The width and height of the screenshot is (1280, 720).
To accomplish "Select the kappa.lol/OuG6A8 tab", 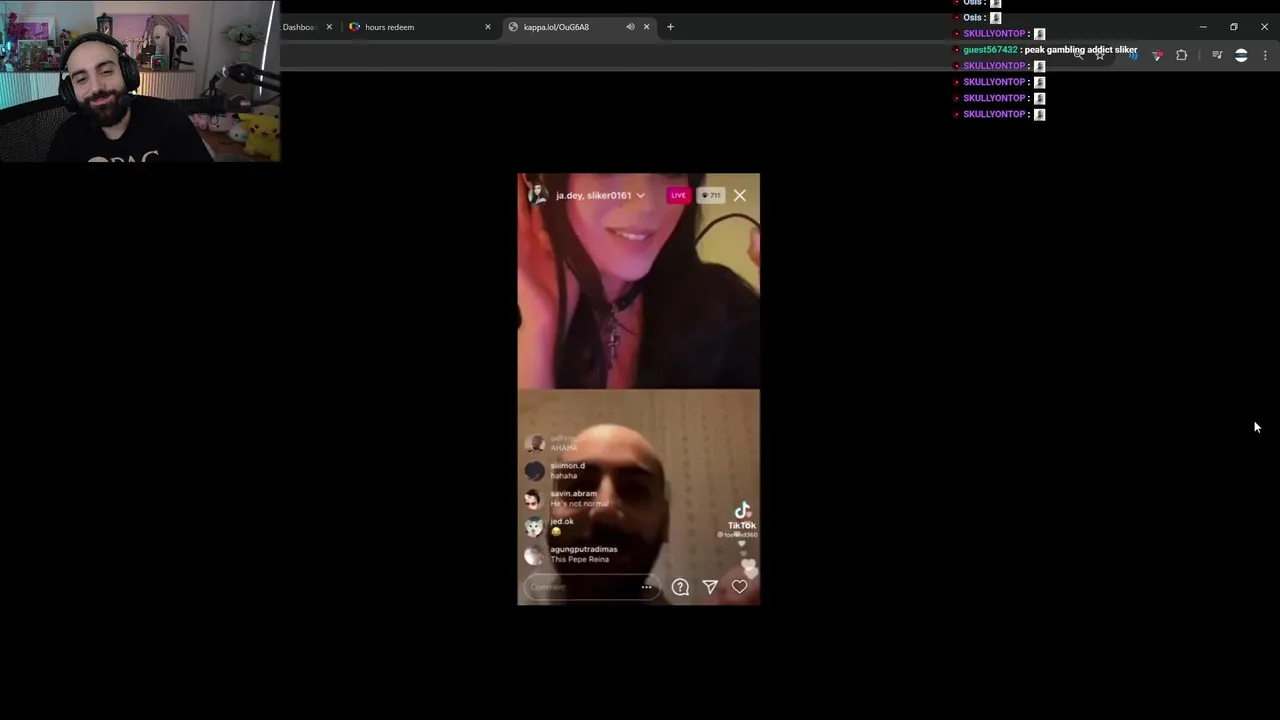I will (x=579, y=27).
